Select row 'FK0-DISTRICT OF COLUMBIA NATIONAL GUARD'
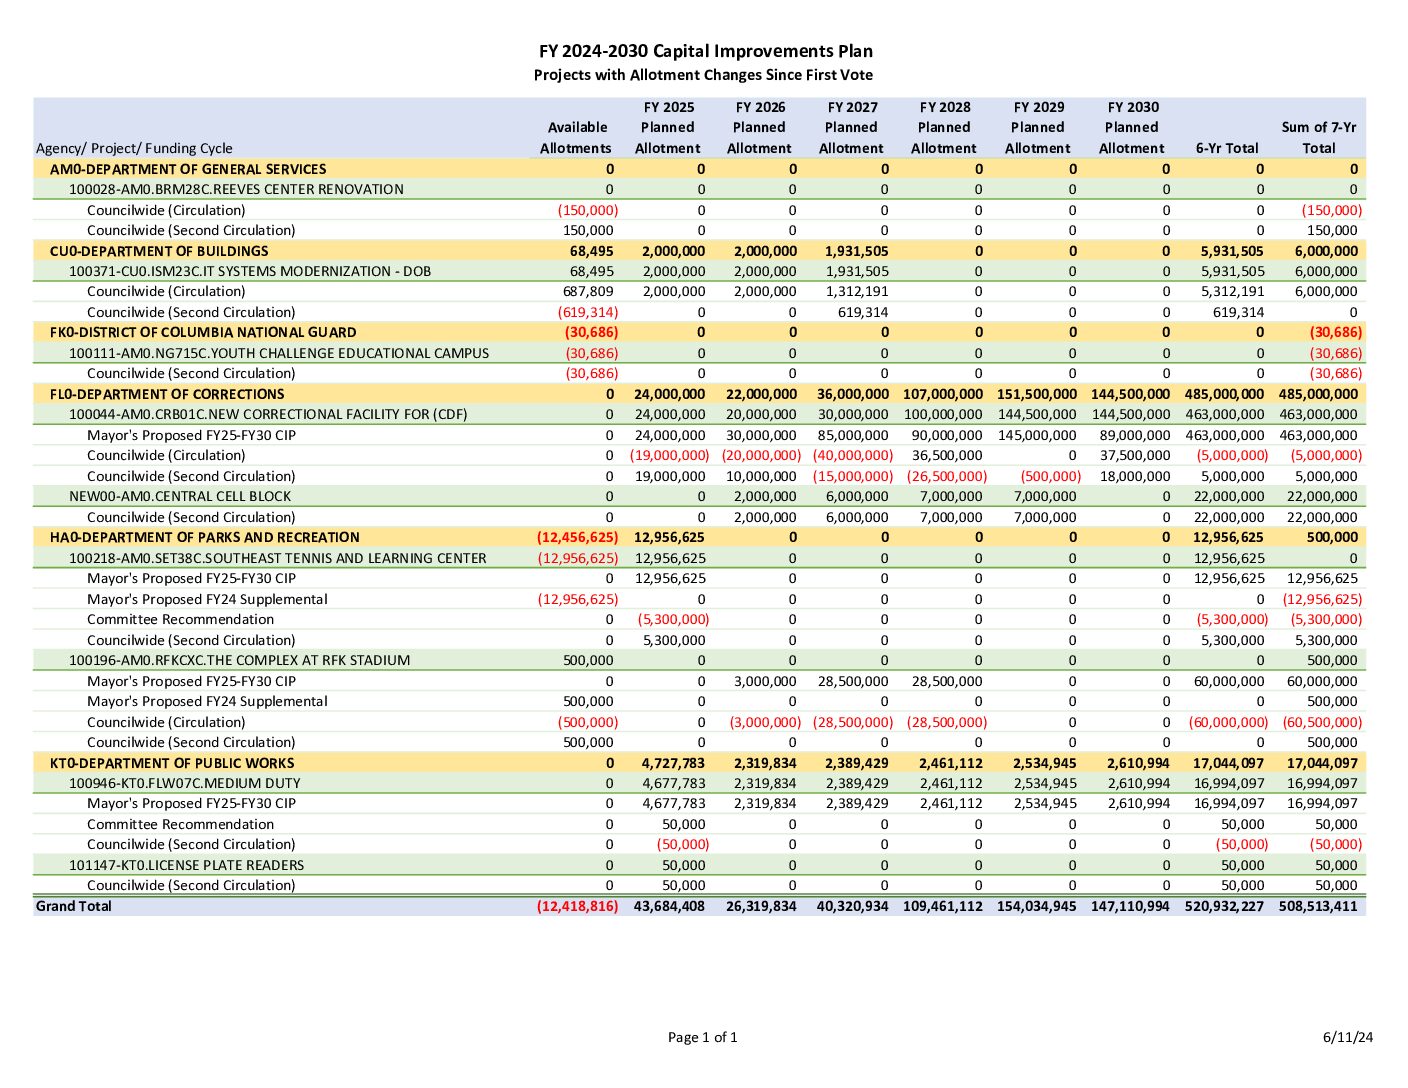This screenshot has width=1408, height=1088. (699, 332)
